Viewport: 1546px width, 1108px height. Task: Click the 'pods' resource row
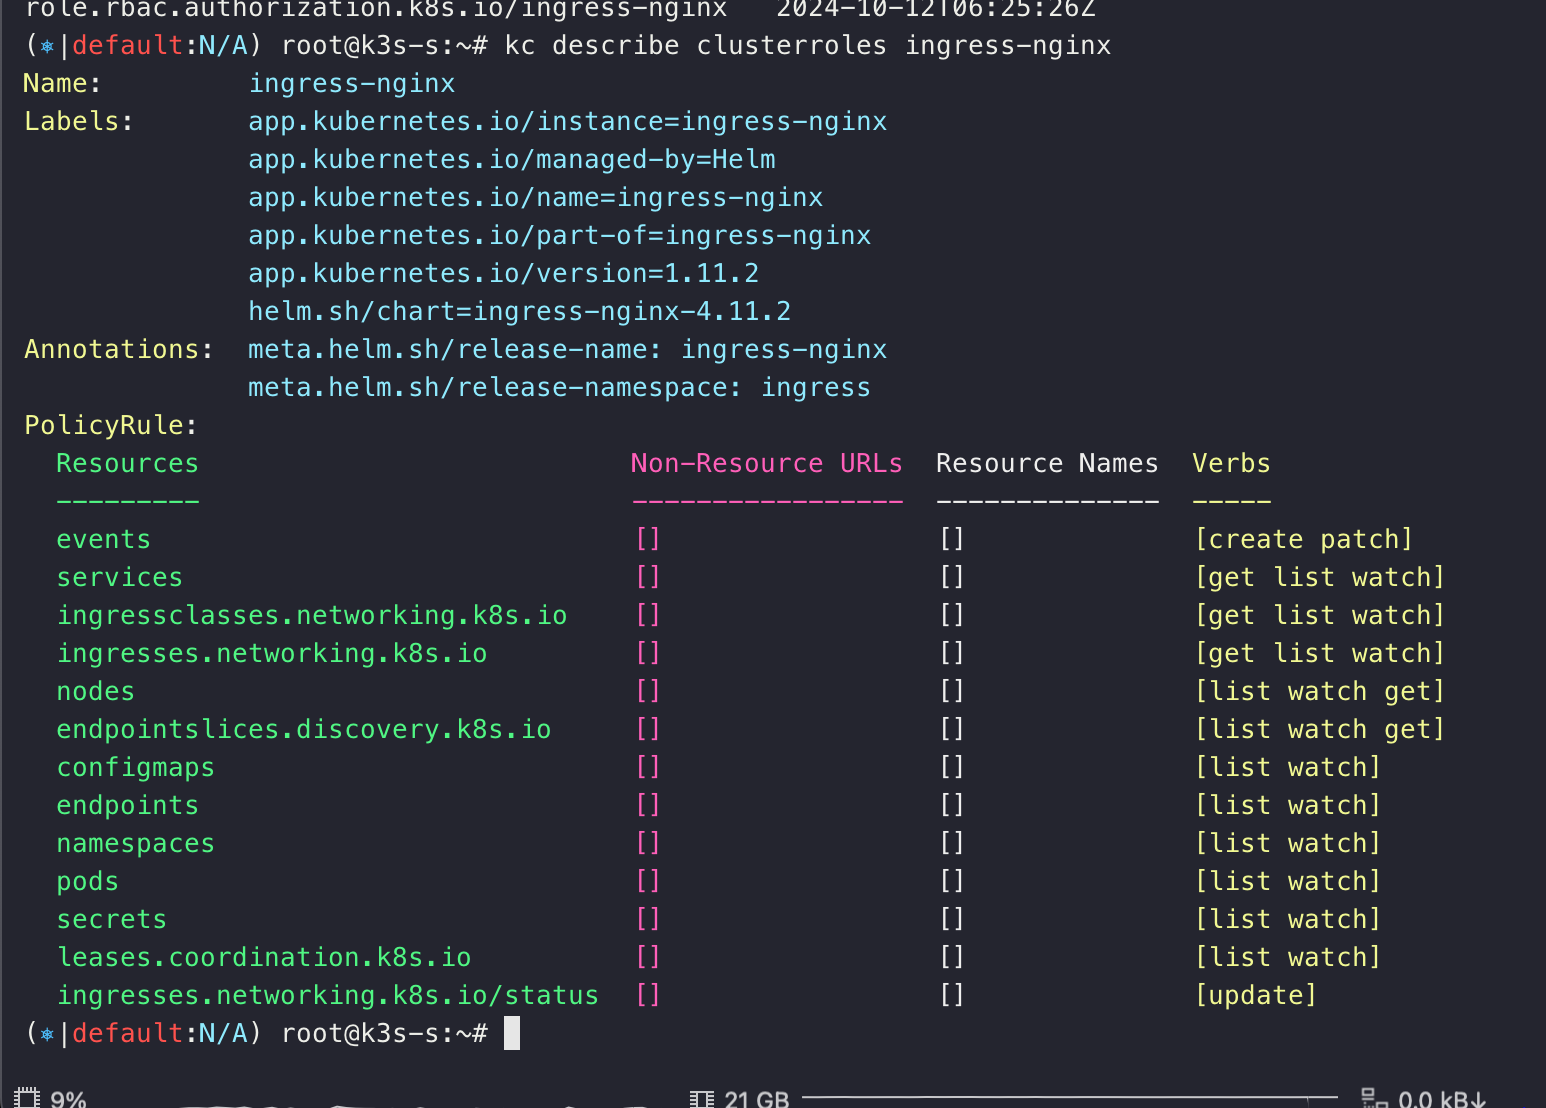coord(88,882)
